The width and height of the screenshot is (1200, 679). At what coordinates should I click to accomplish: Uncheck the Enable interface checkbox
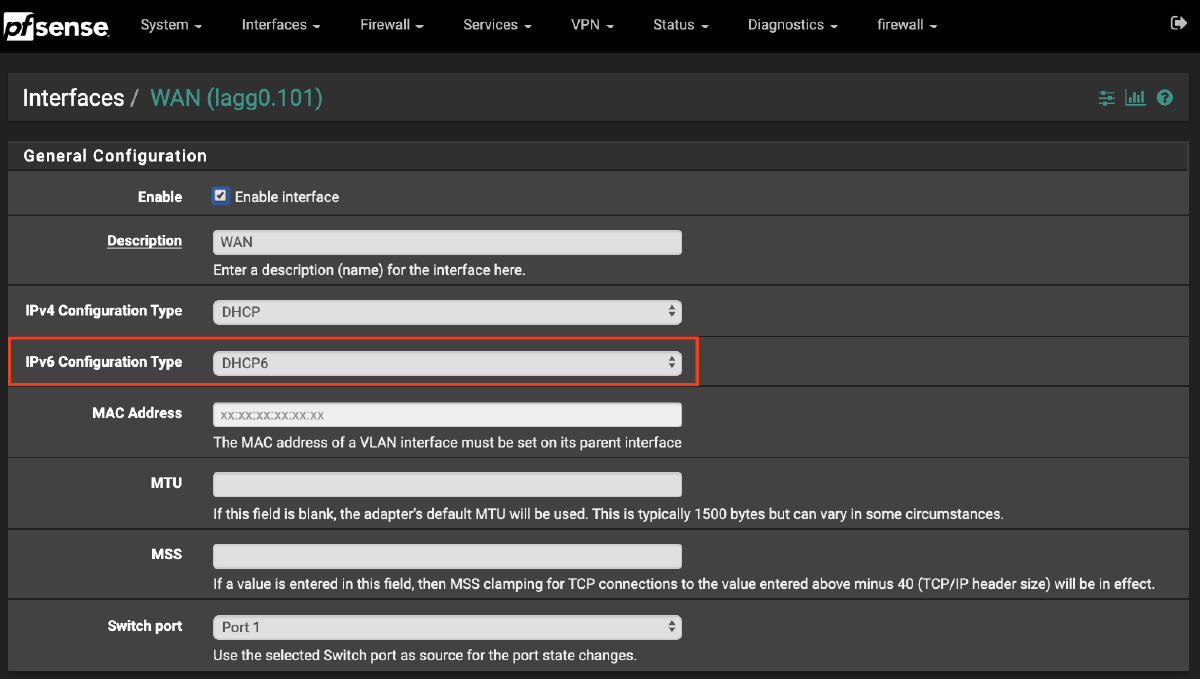pos(220,196)
